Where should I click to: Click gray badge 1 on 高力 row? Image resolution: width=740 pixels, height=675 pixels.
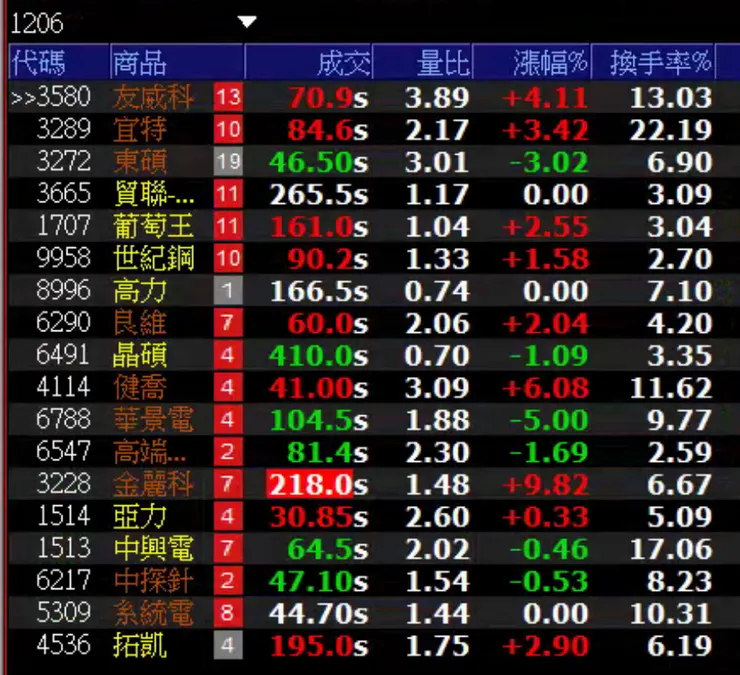tap(228, 290)
